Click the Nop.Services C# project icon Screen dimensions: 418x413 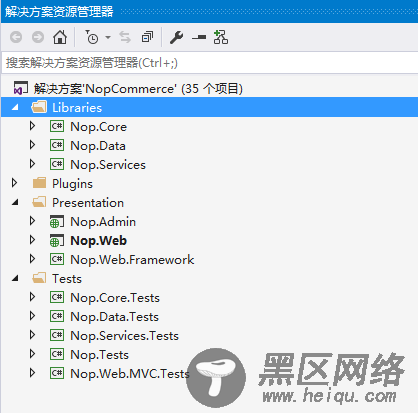click(57, 164)
